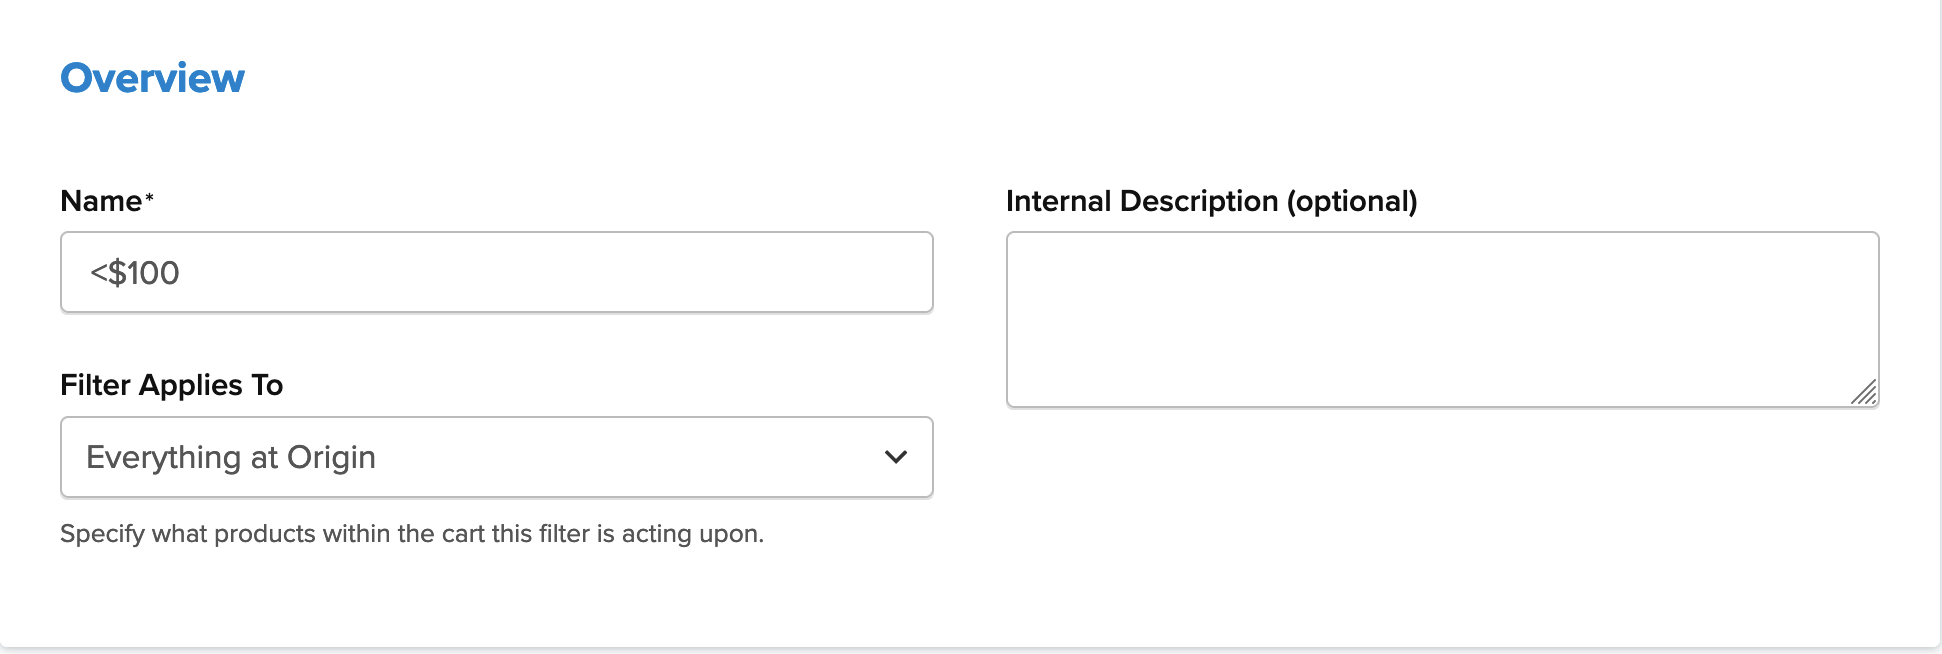Click the Name input field

click(x=496, y=272)
